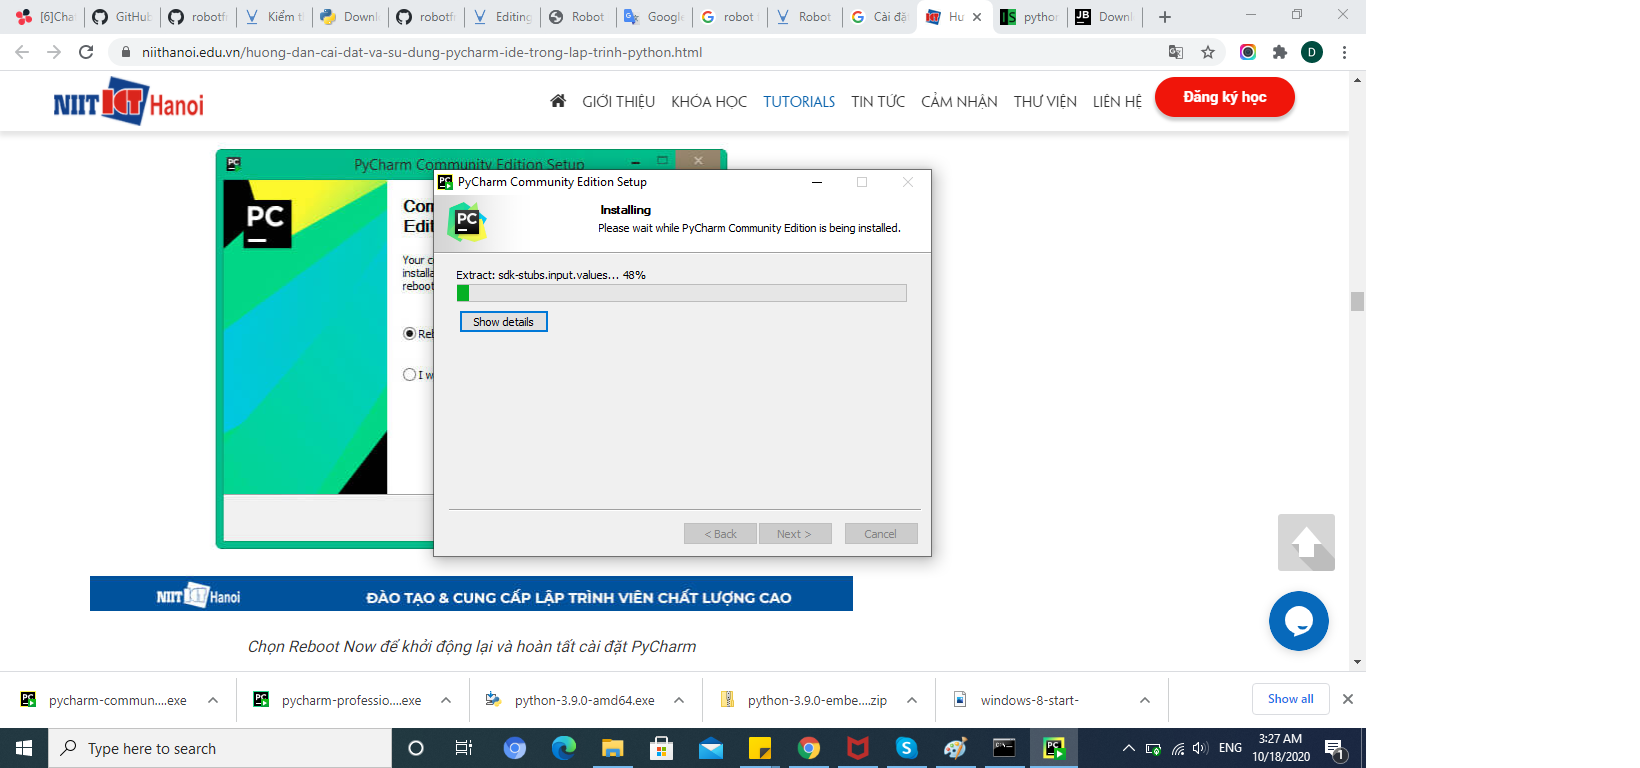Open the Windows Start menu
Screen dimensions: 1640x768
tap(24, 748)
